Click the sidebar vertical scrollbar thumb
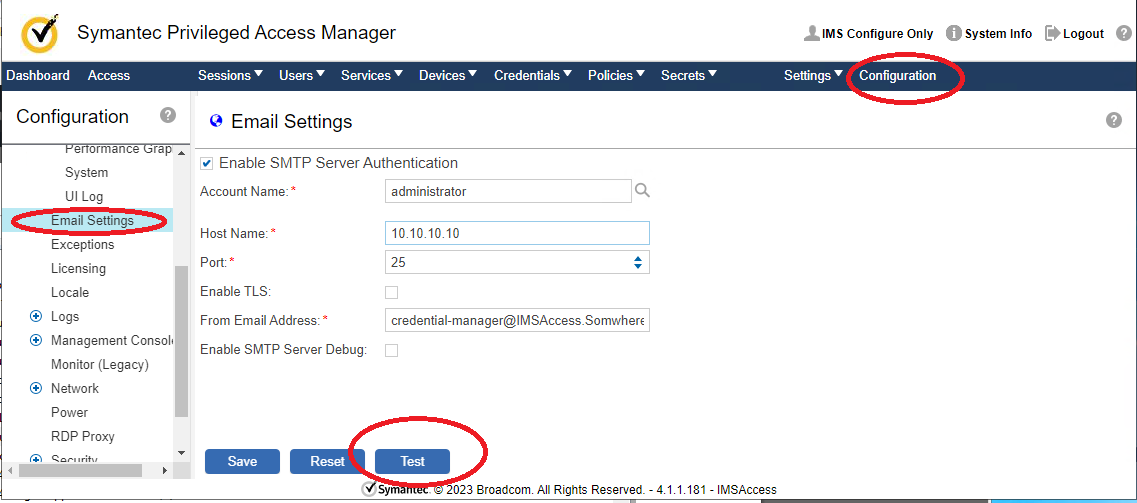The height and width of the screenshot is (503, 1137). click(x=181, y=341)
